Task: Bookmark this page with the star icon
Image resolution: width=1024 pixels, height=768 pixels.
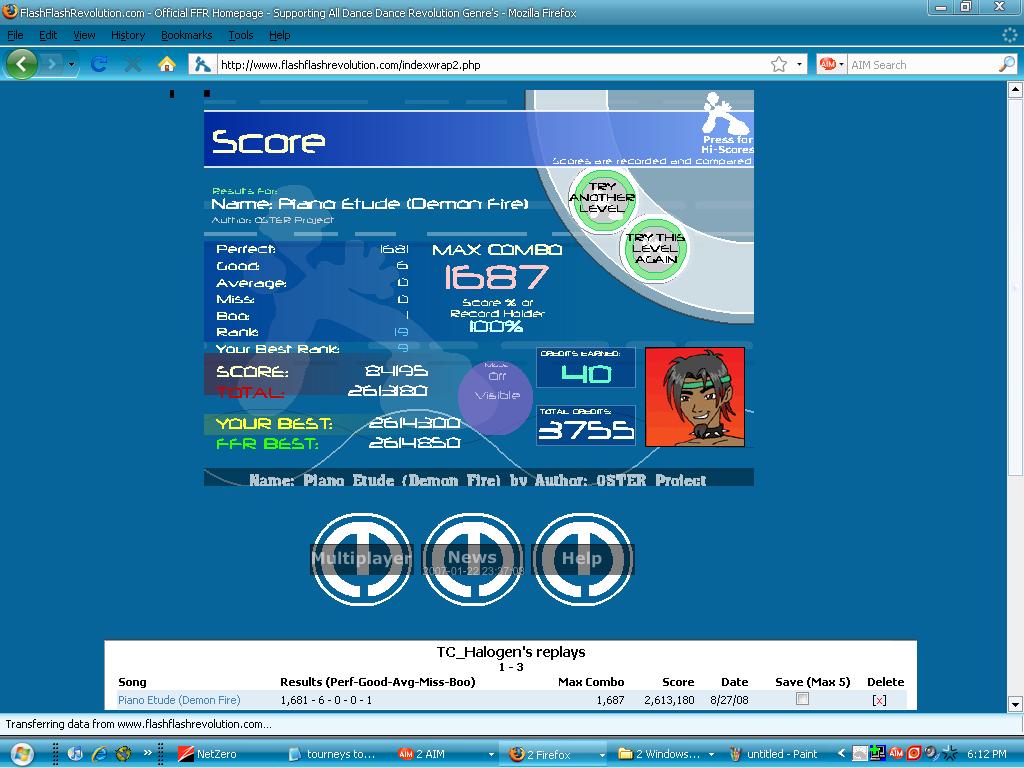Action: pyautogui.click(x=778, y=64)
